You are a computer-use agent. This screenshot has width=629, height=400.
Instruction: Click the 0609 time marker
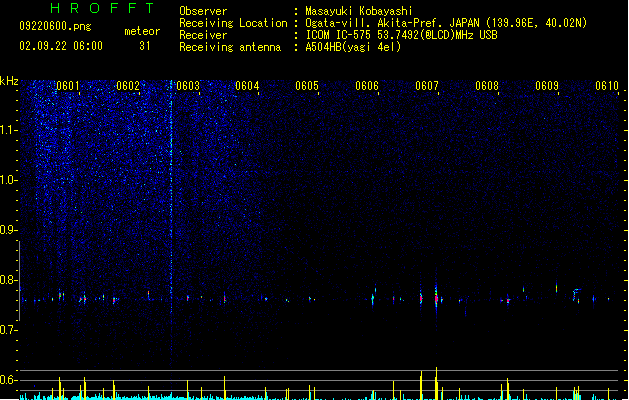pos(547,86)
